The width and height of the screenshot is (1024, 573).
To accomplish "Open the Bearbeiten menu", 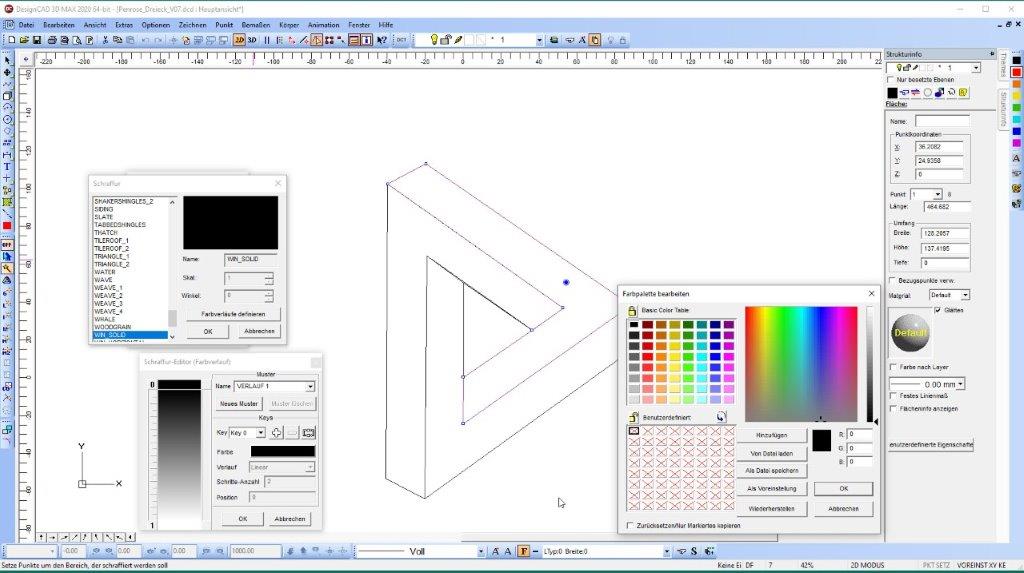I will [x=59, y=25].
